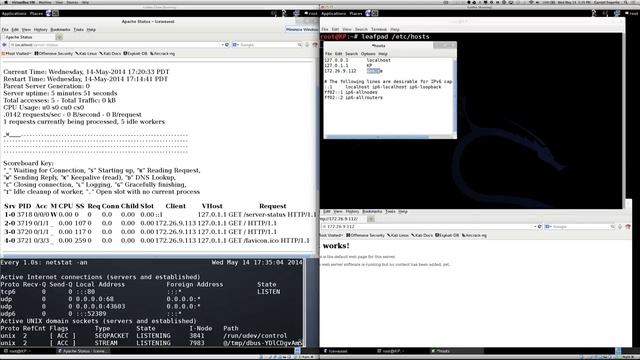This screenshot has width=640, height=360.
Task: Open Bookmarks menu in Apache Status browser
Action: pos(60,29)
